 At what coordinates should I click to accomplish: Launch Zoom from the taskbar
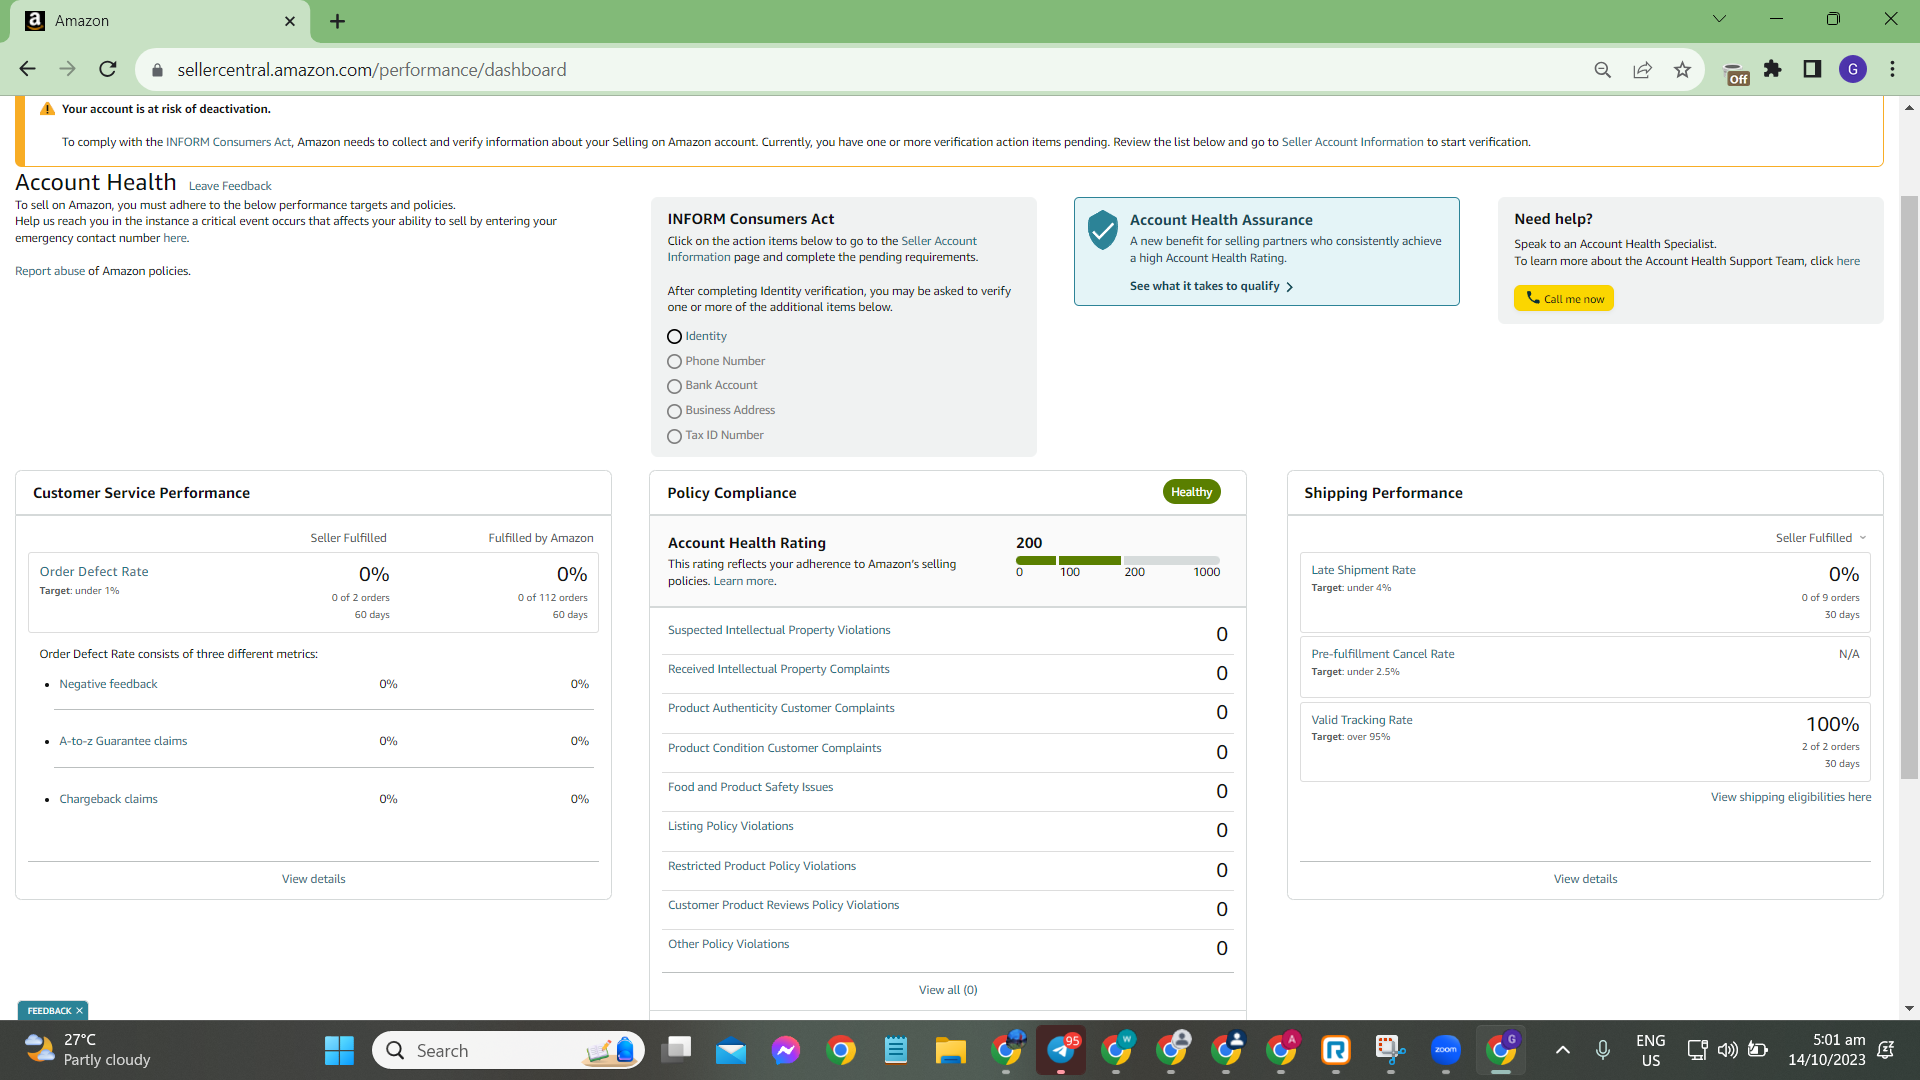(x=1446, y=1050)
